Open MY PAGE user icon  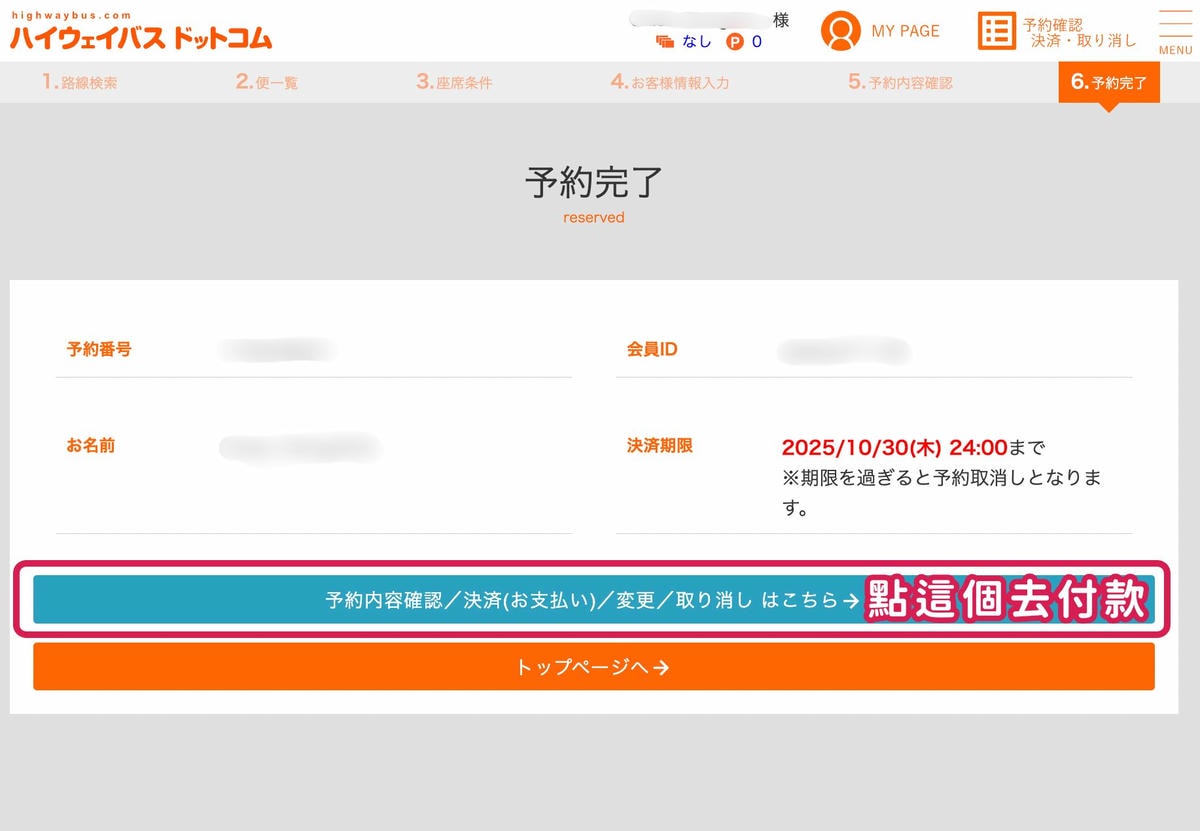[x=841, y=31]
